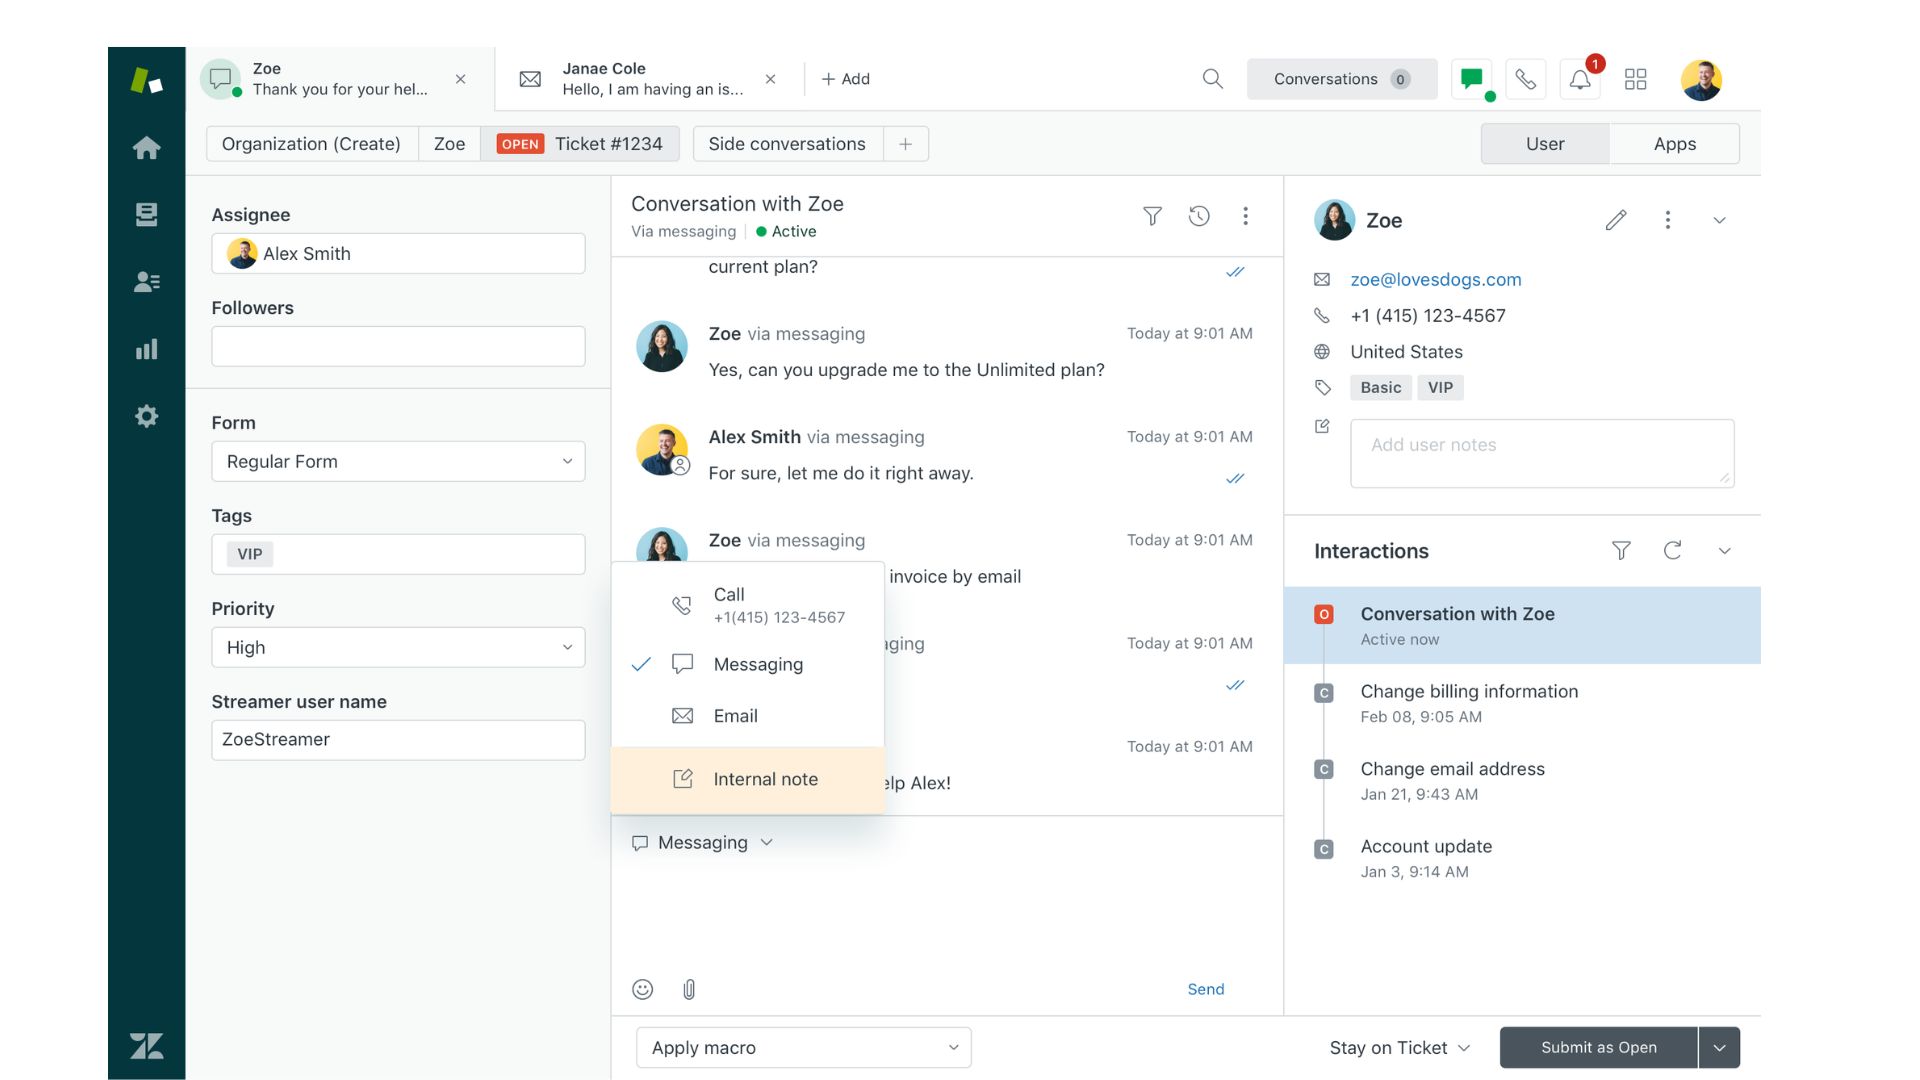Click the zoe@lovesdogs.com email link
The width and height of the screenshot is (1920, 1080).
click(1436, 280)
